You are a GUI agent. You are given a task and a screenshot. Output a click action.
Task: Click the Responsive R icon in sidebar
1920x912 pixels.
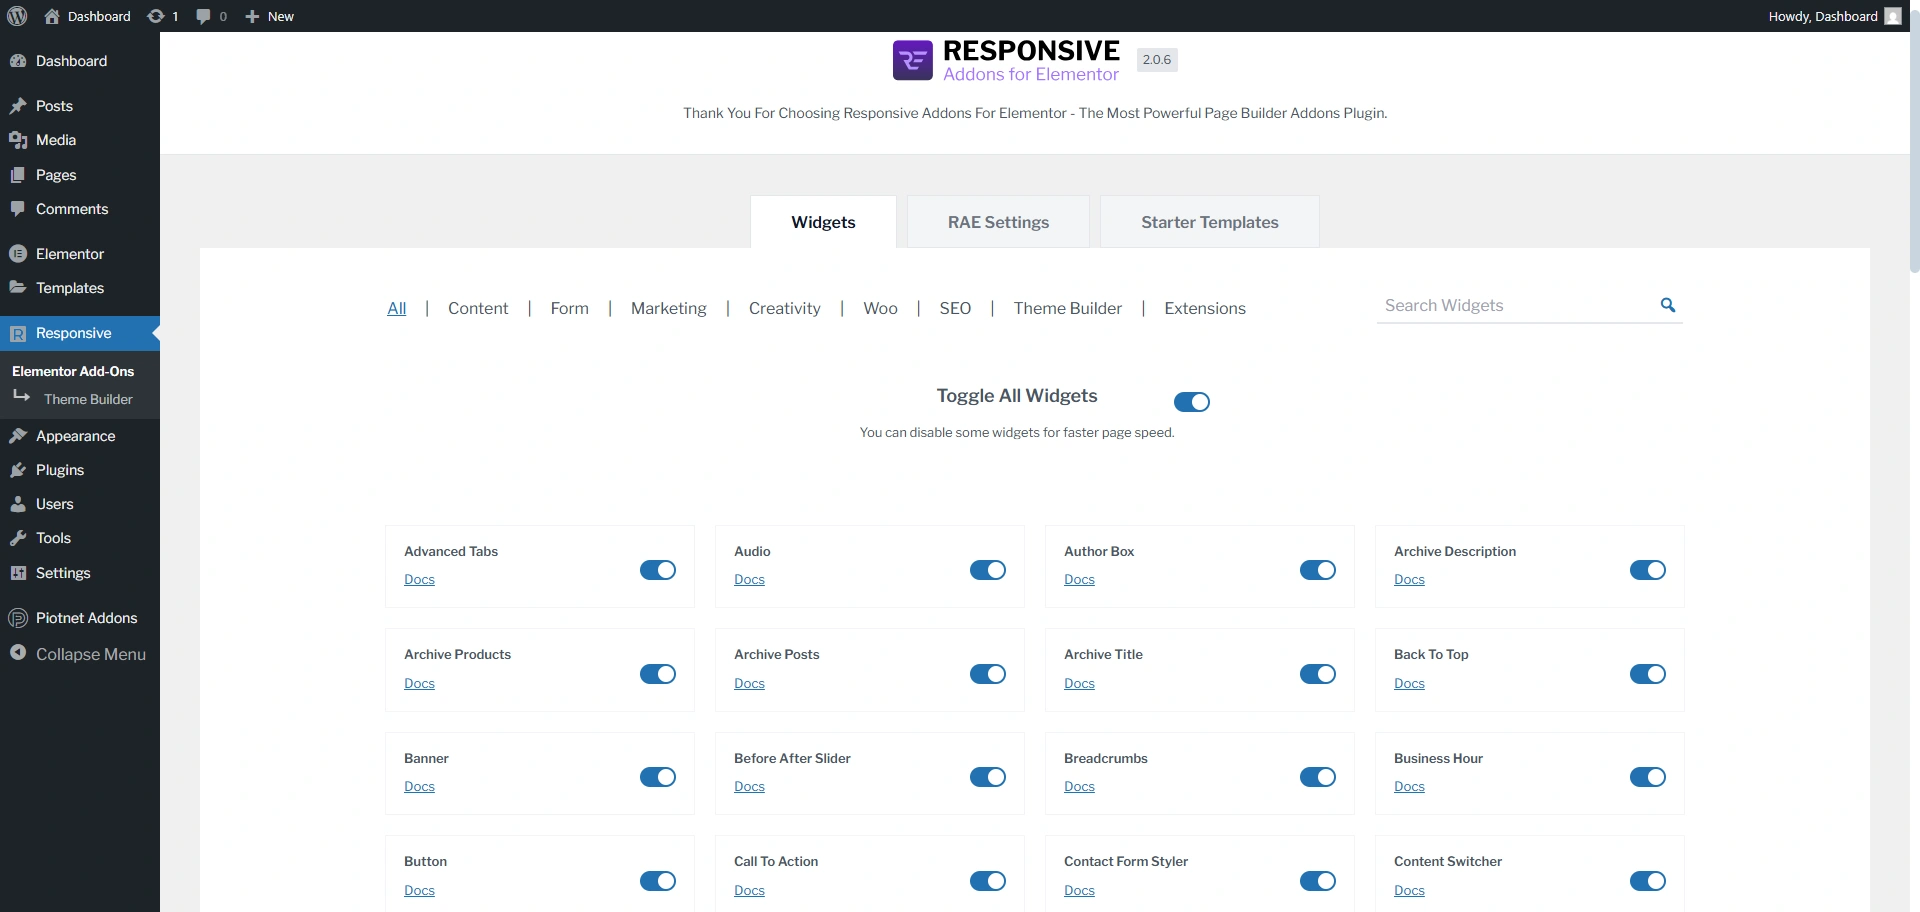pyautogui.click(x=18, y=334)
